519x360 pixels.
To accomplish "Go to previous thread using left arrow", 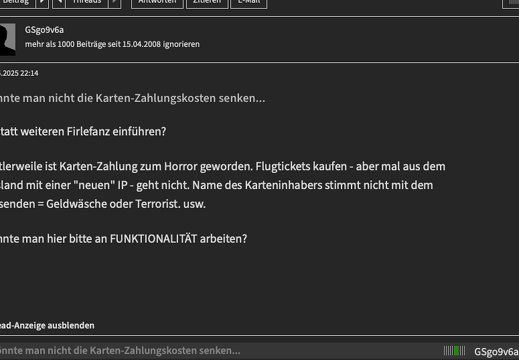I will pyautogui.click(x=59, y=2).
